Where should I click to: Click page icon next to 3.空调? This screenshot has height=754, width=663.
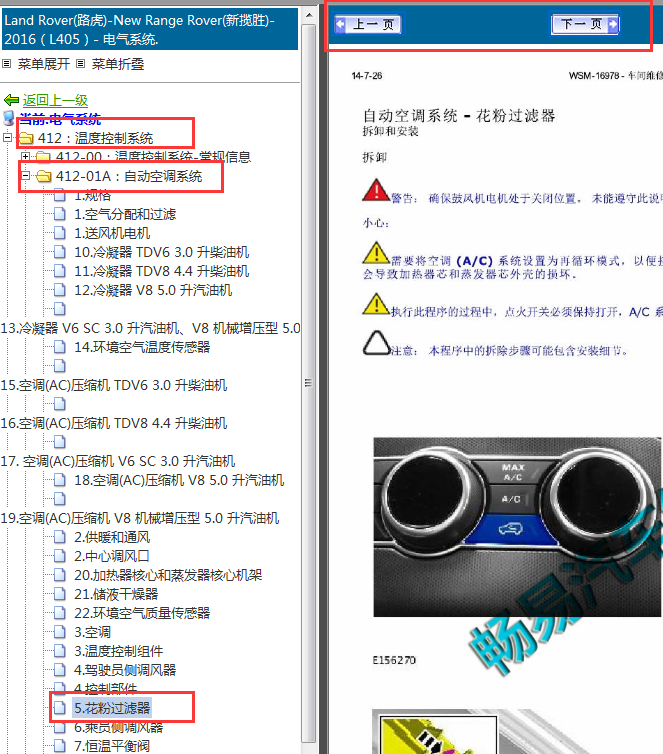[x=60, y=632]
